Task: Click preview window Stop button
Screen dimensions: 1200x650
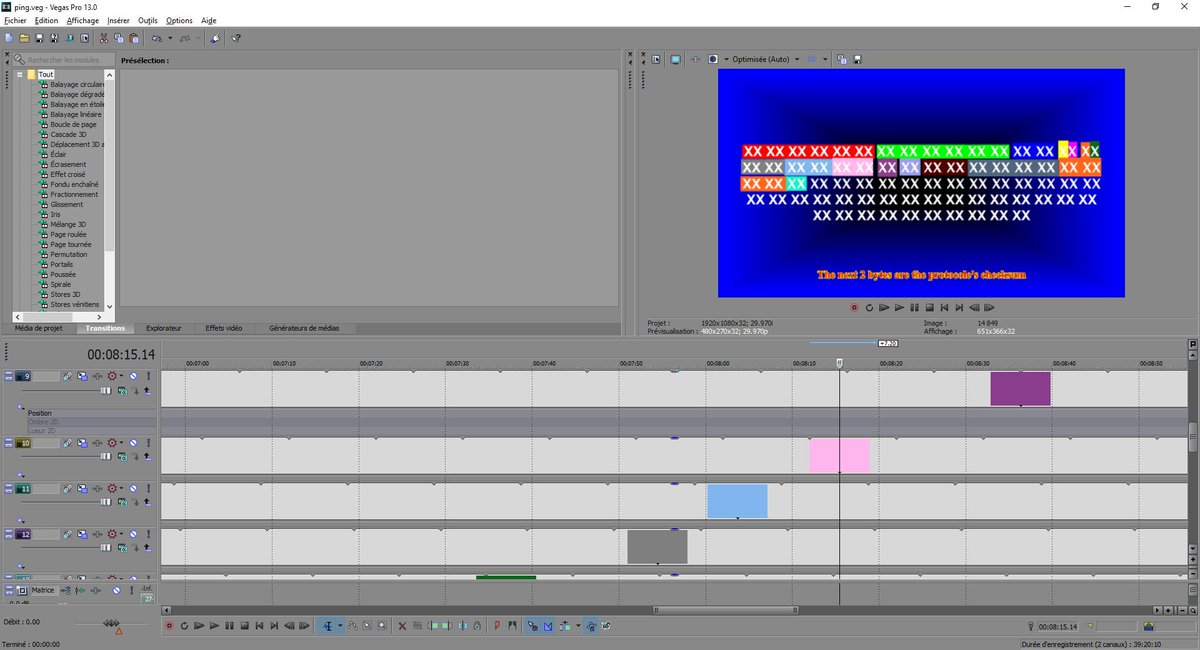Action: point(929,307)
